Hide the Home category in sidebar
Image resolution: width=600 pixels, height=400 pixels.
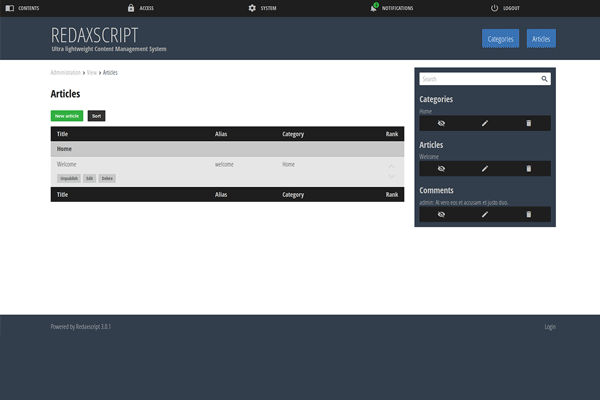[x=441, y=123]
